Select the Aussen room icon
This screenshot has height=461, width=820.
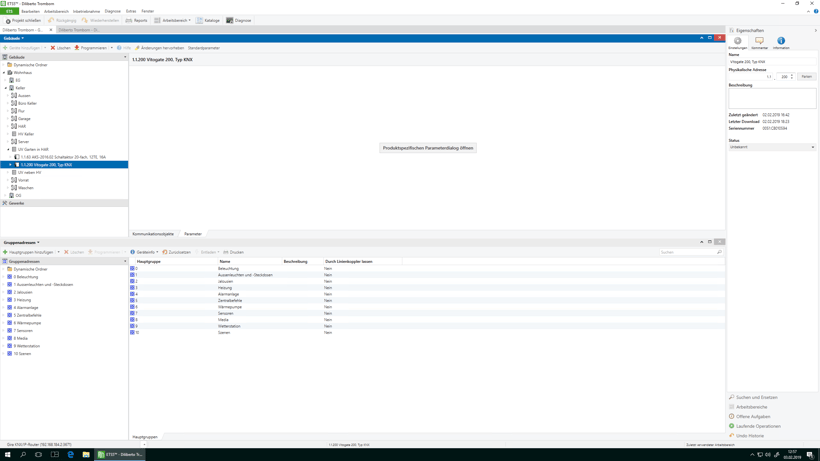14,96
